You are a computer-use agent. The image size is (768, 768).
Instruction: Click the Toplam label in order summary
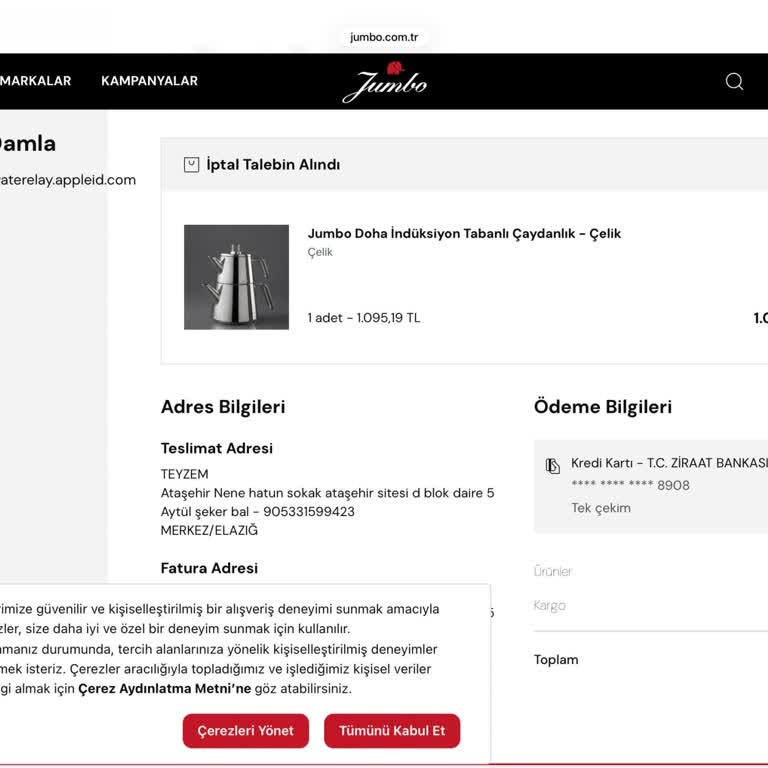pyautogui.click(x=556, y=660)
